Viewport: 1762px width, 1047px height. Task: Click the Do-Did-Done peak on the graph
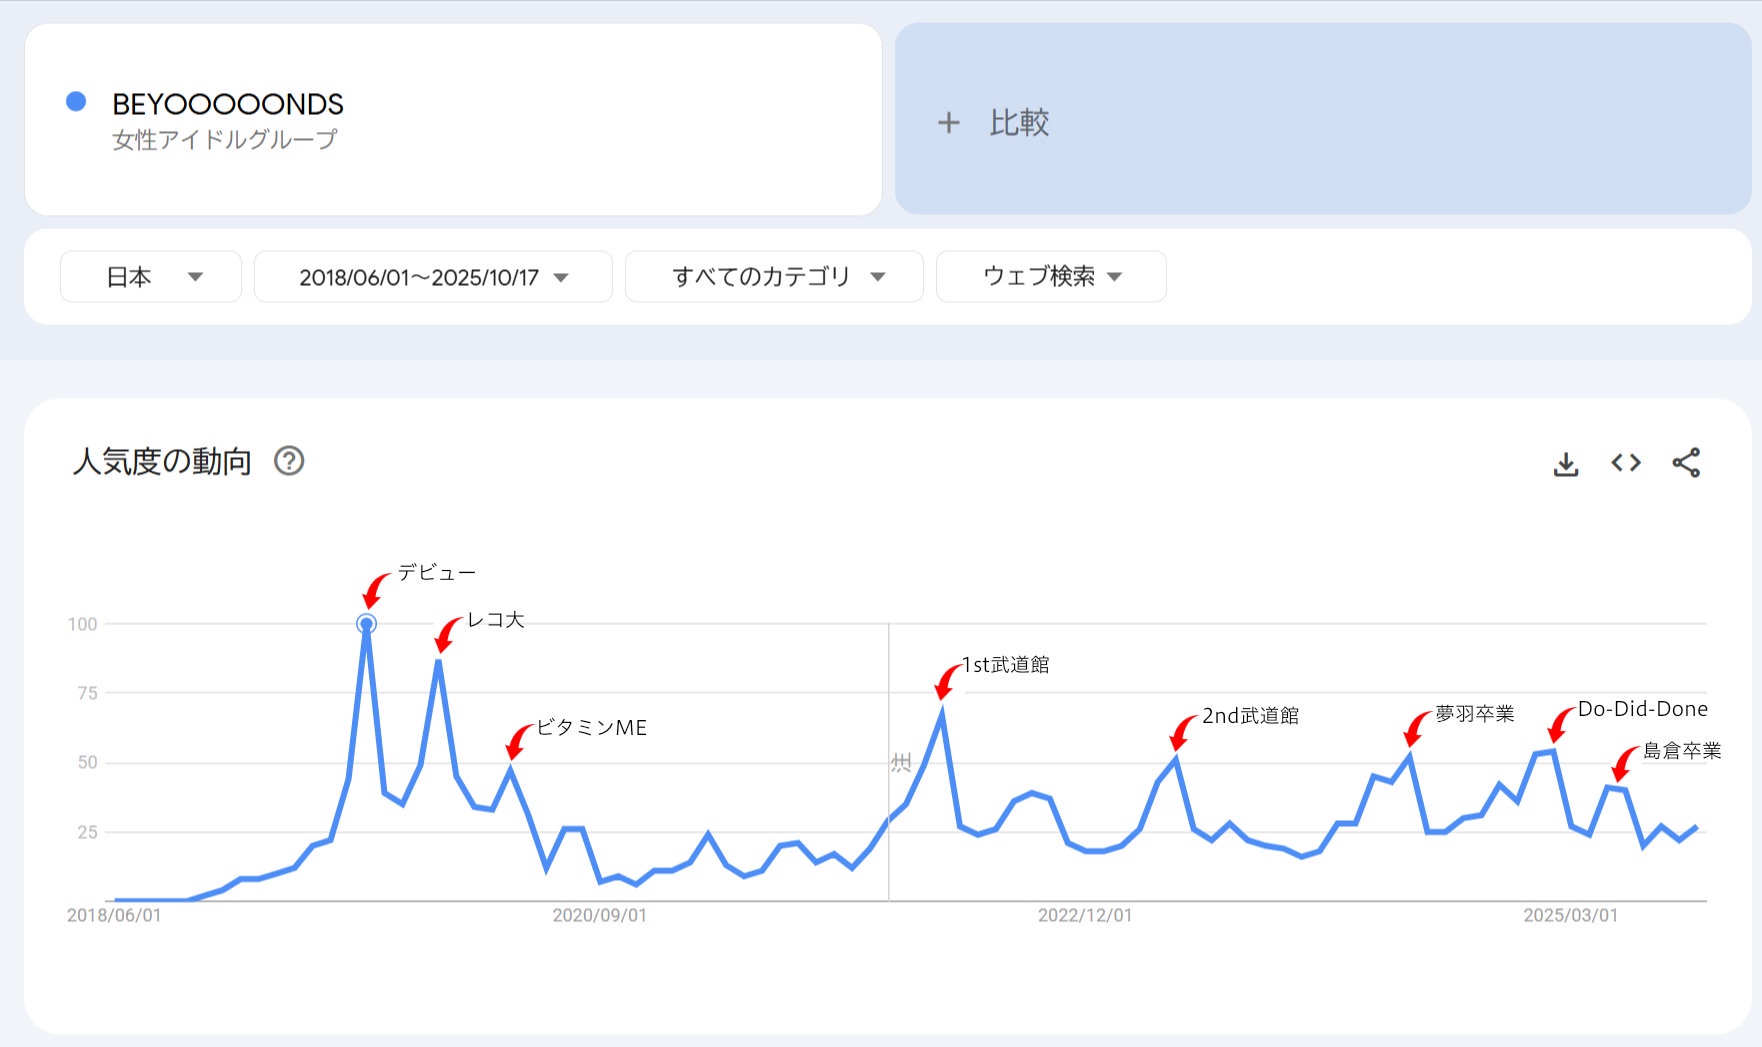coord(1553,750)
